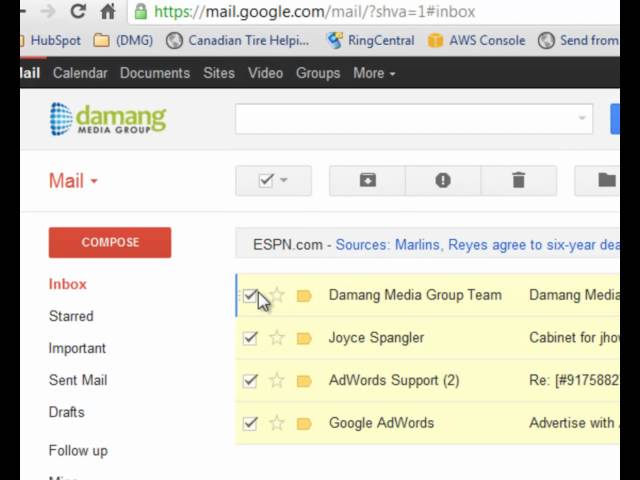The width and height of the screenshot is (640, 480).
Task: Uncheck the Joyce Spangler email checkbox
Action: [250, 338]
